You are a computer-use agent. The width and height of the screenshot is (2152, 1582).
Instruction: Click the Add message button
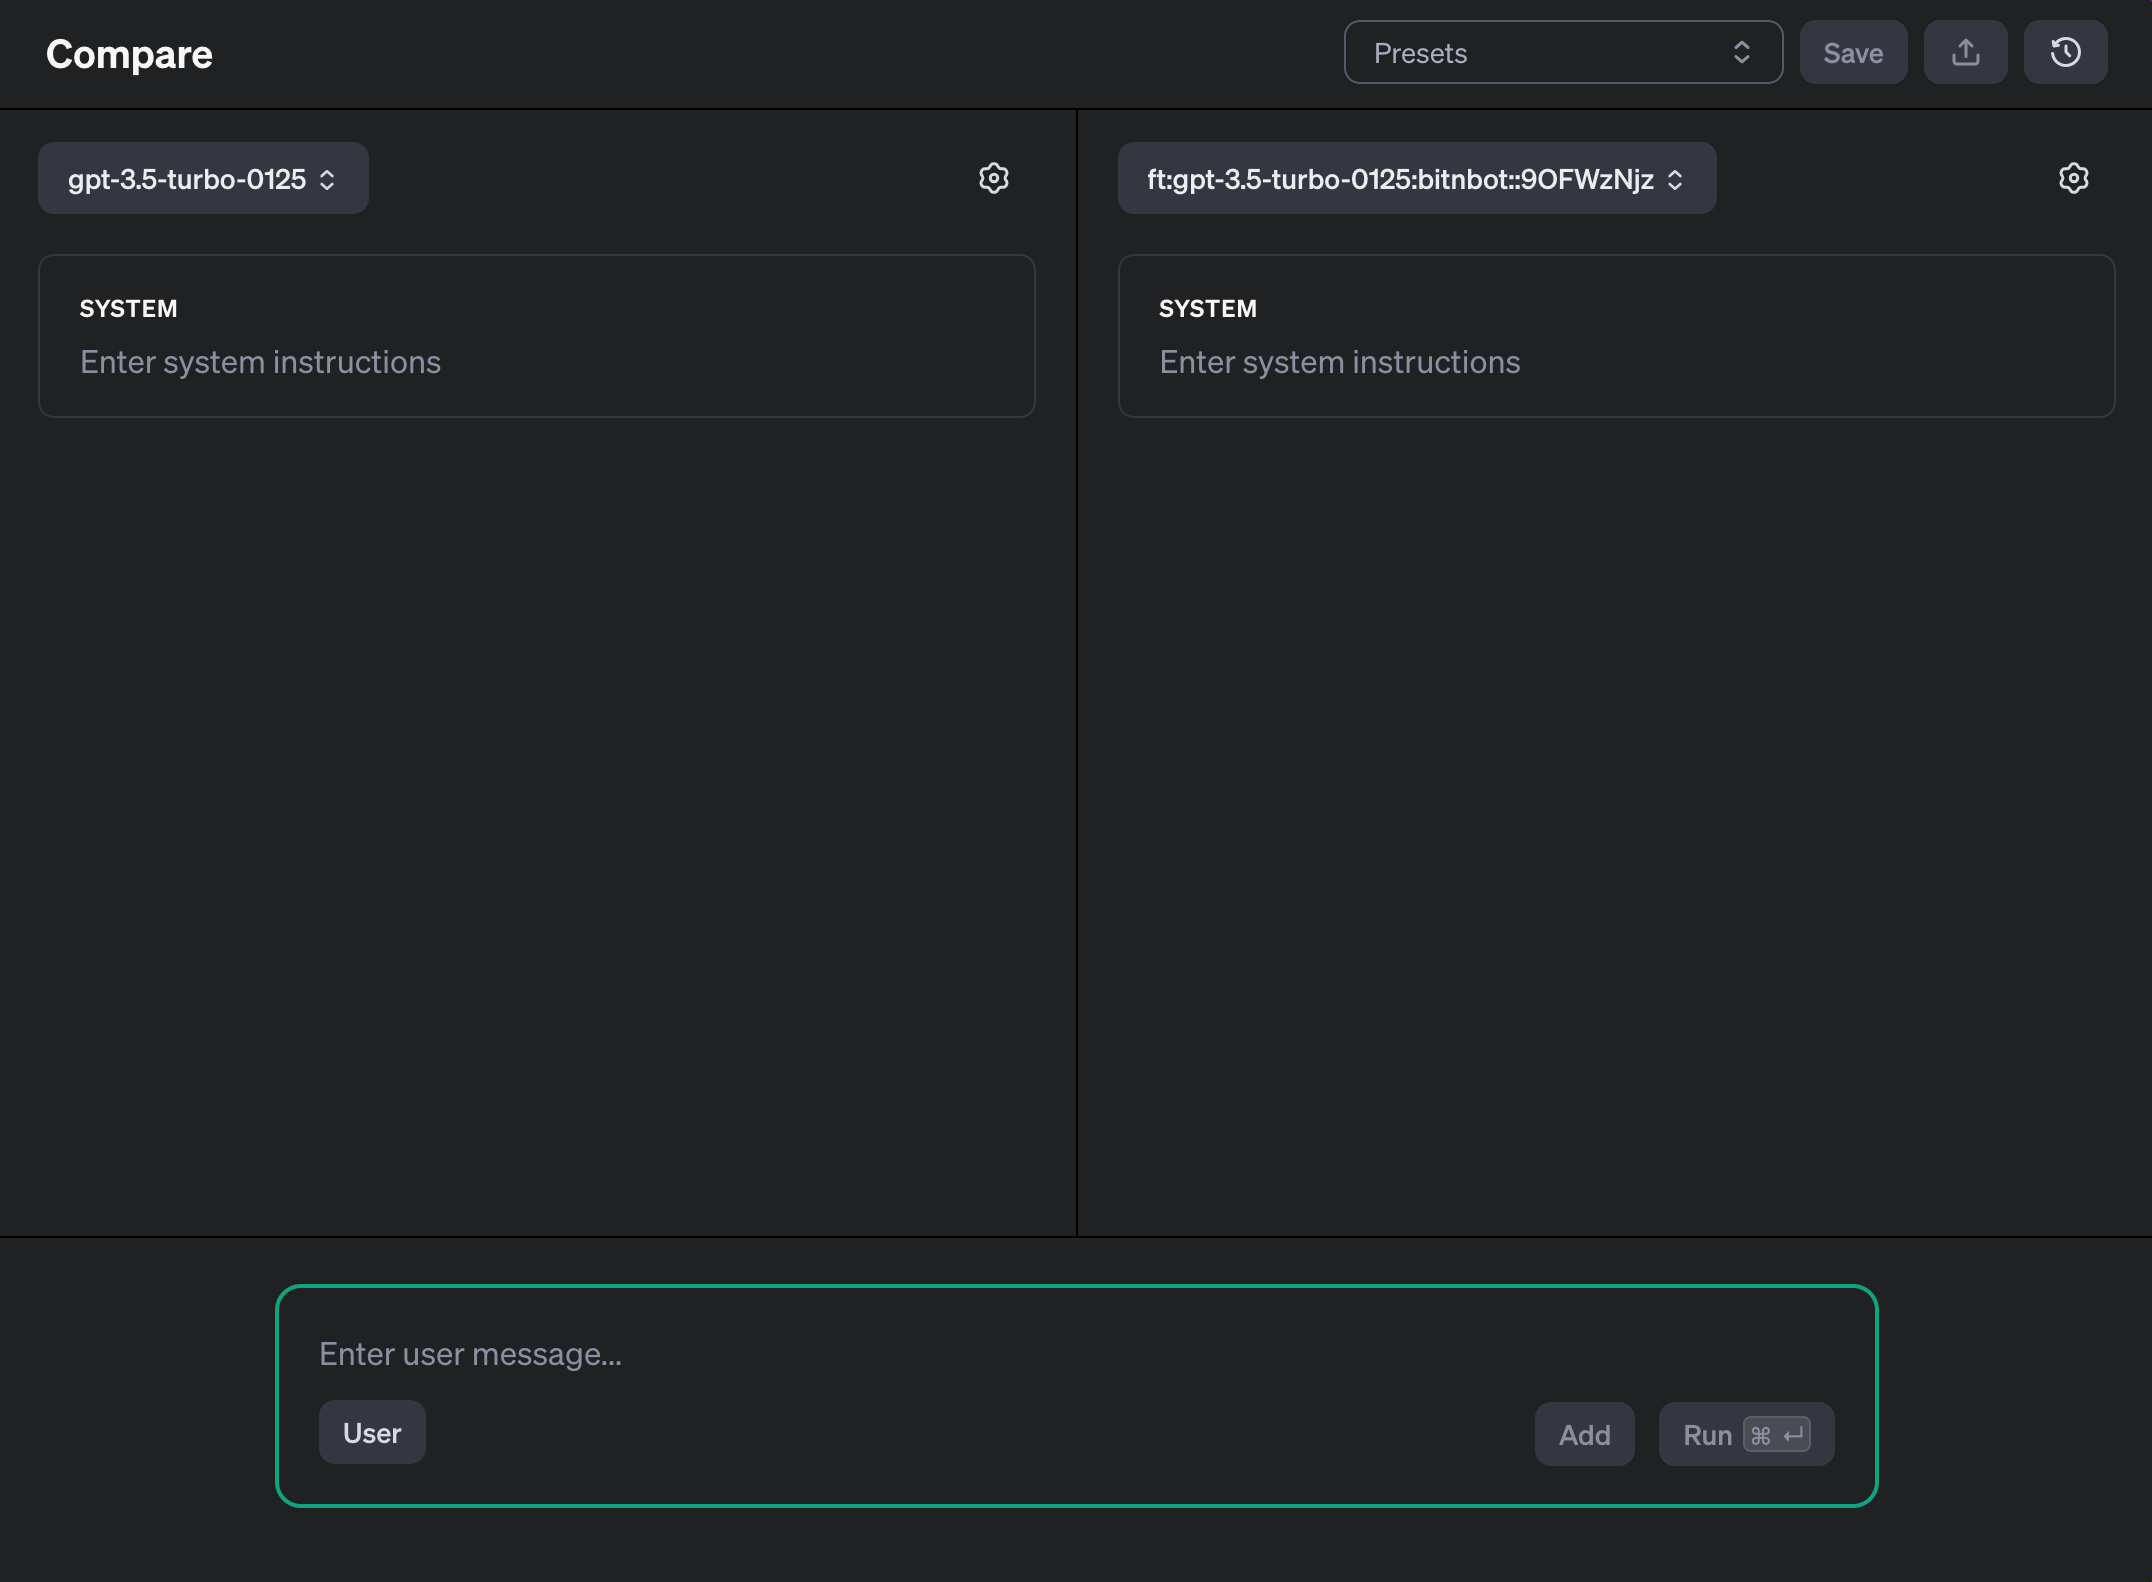(x=1584, y=1435)
